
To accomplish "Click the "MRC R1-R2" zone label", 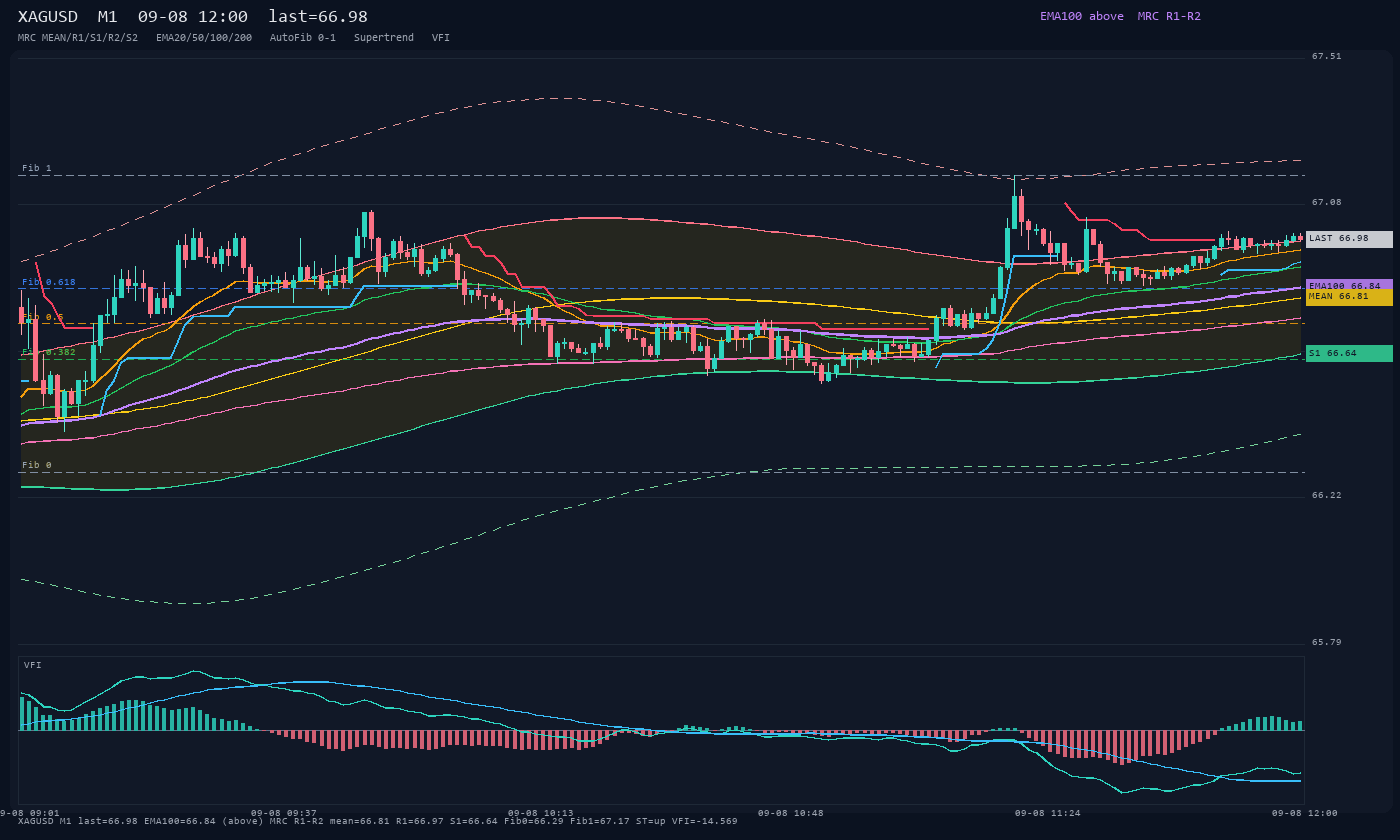I will [1169, 16].
